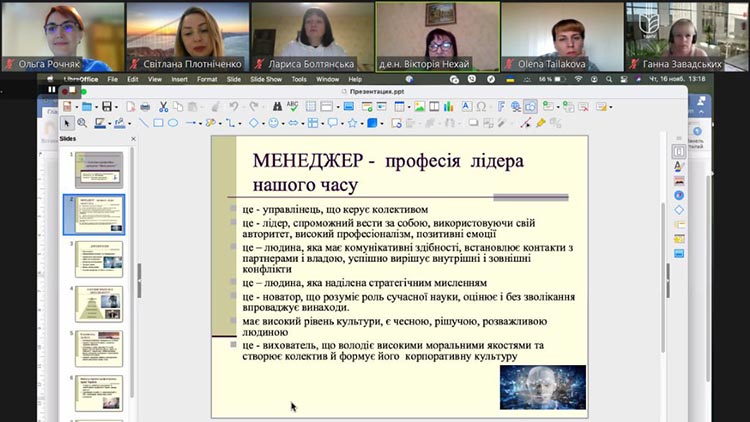Select the ellipse drawing tool

[173, 123]
